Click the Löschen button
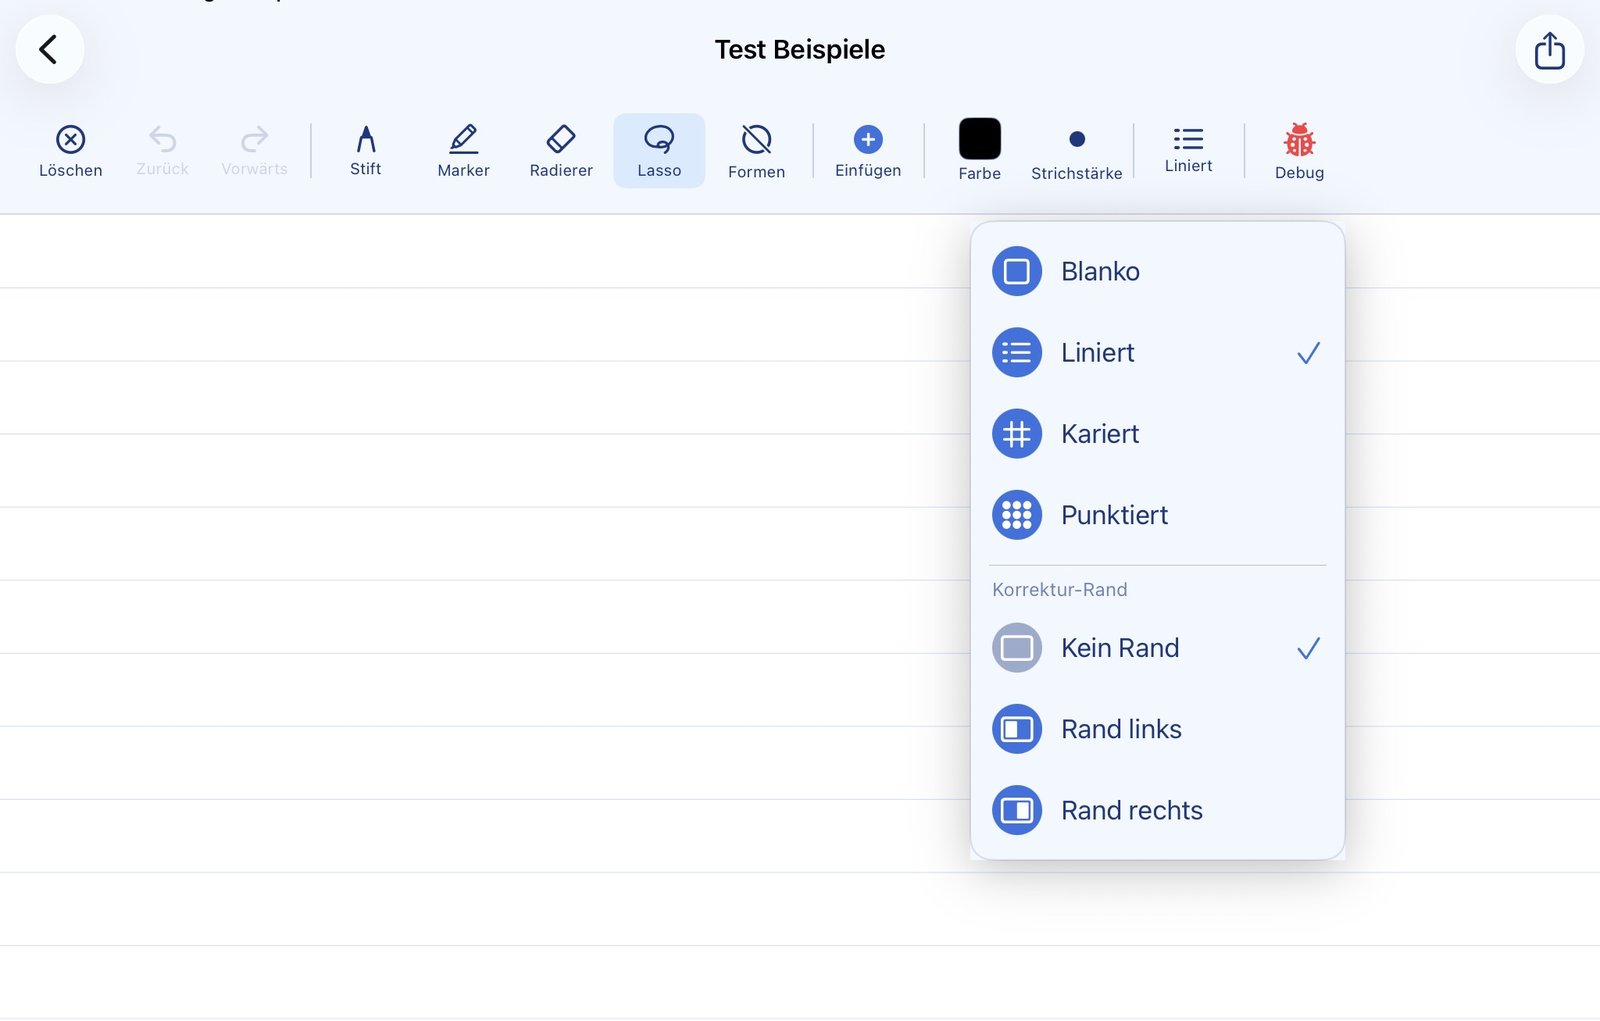Screen dimensions: 1600x1021 [70, 150]
